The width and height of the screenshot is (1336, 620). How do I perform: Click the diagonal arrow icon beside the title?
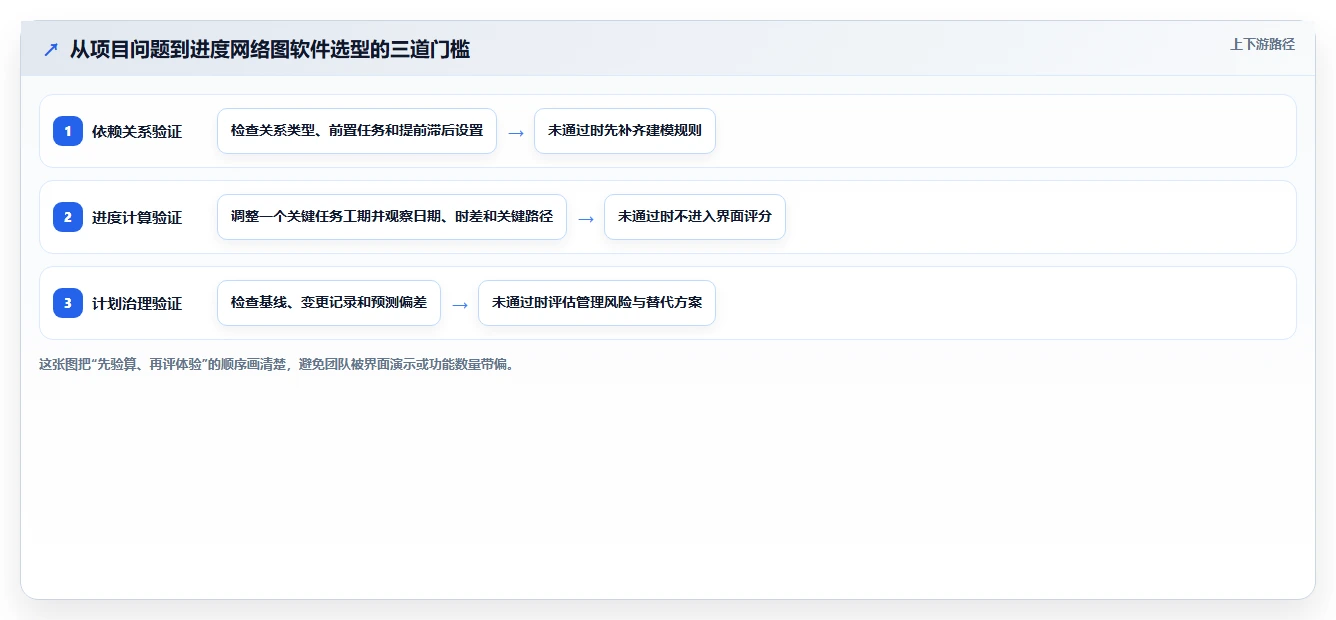point(50,49)
